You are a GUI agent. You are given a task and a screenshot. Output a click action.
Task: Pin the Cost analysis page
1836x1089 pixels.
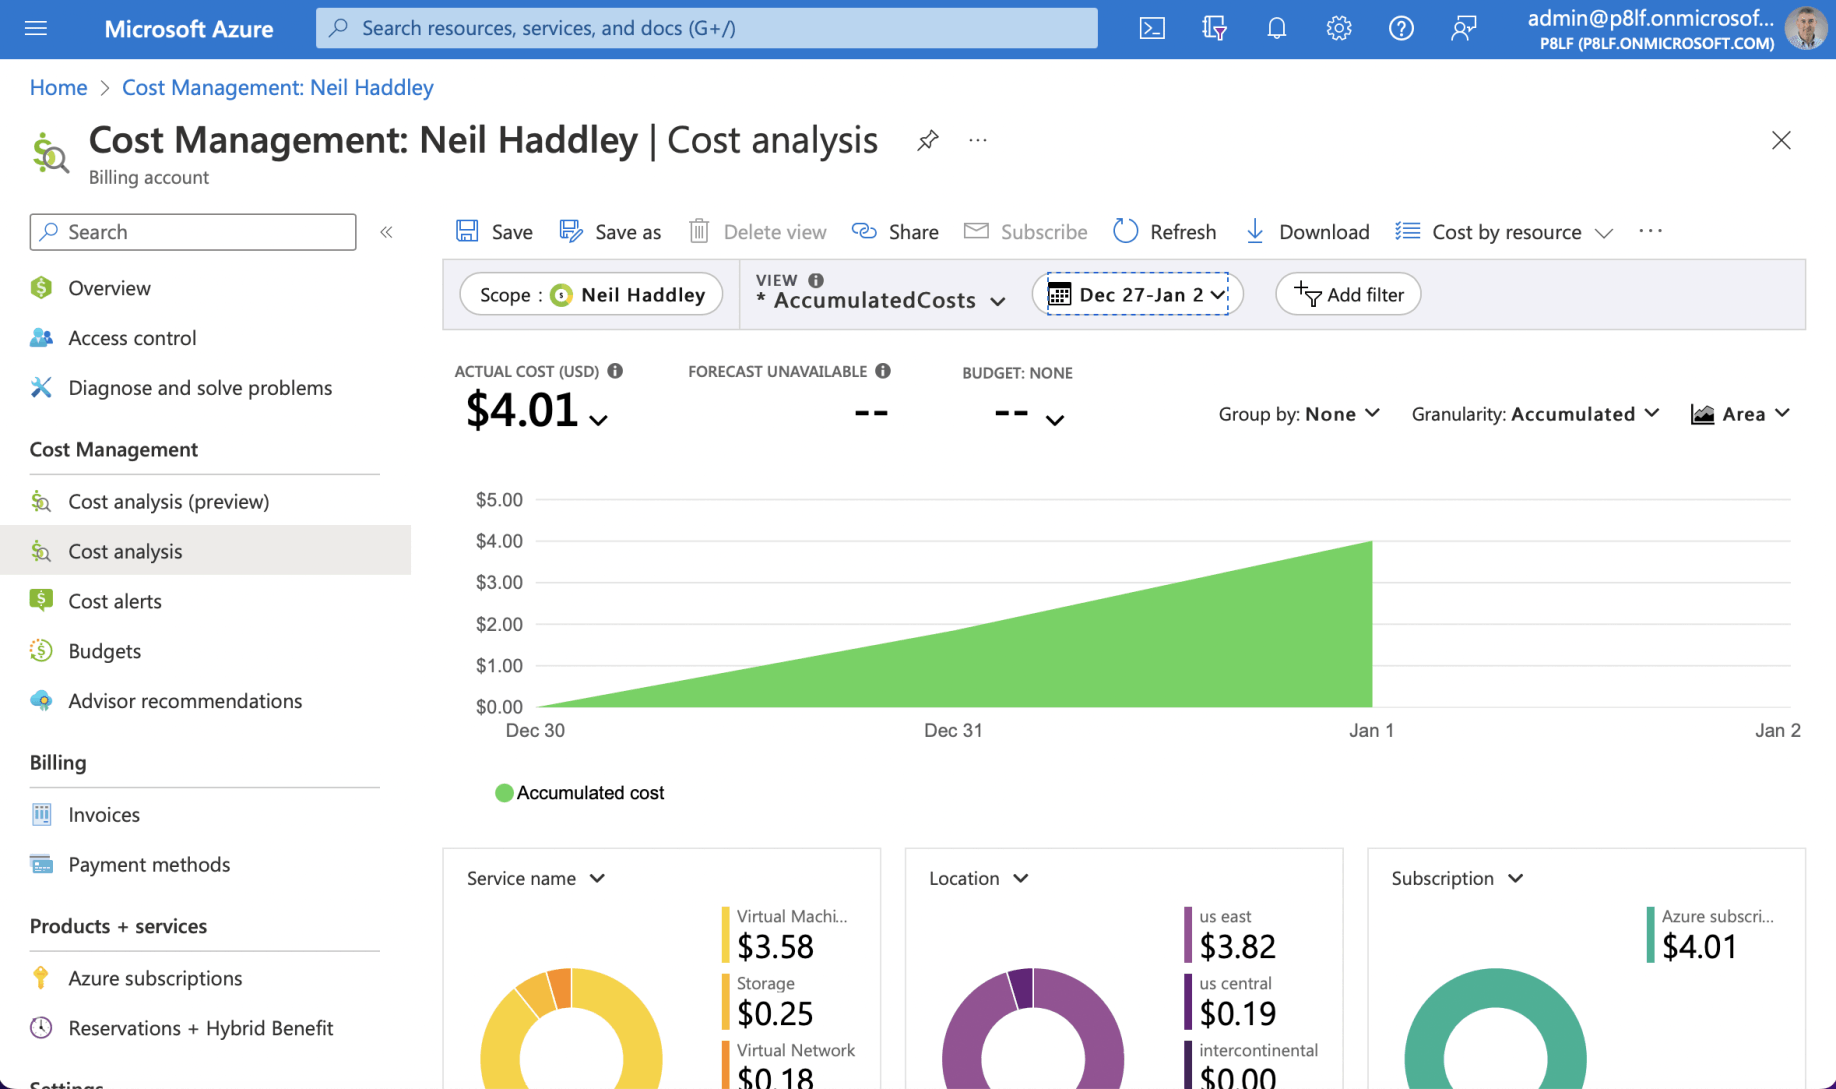pos(927,141)
